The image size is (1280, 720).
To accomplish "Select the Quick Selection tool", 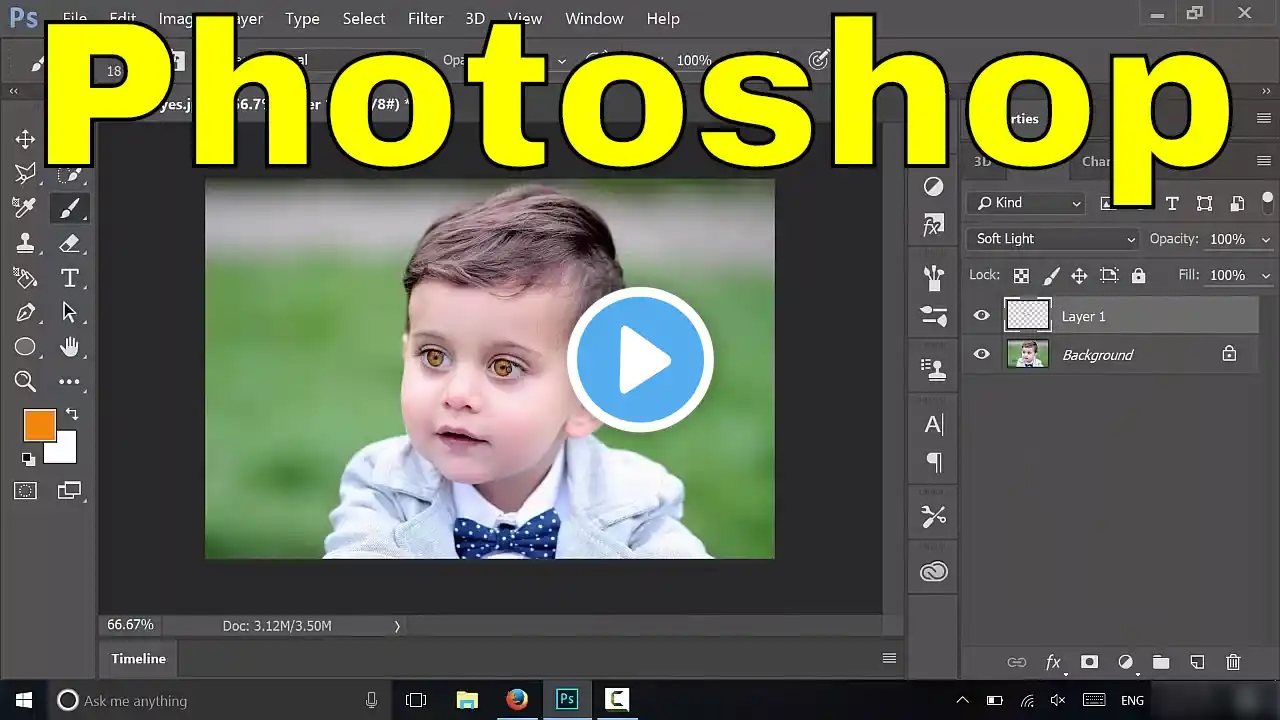I will (69, 174).
